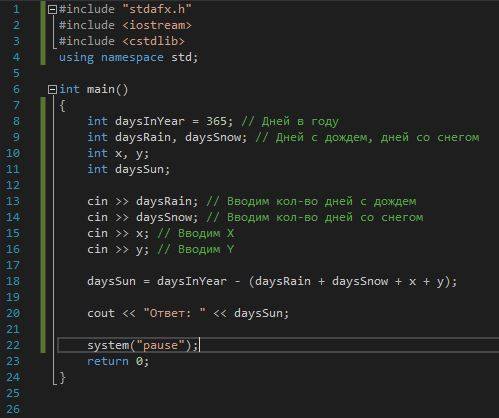Click the "using namespace std;" line
The width and height of the screenshot is (499, 418).
click(129, 57)
